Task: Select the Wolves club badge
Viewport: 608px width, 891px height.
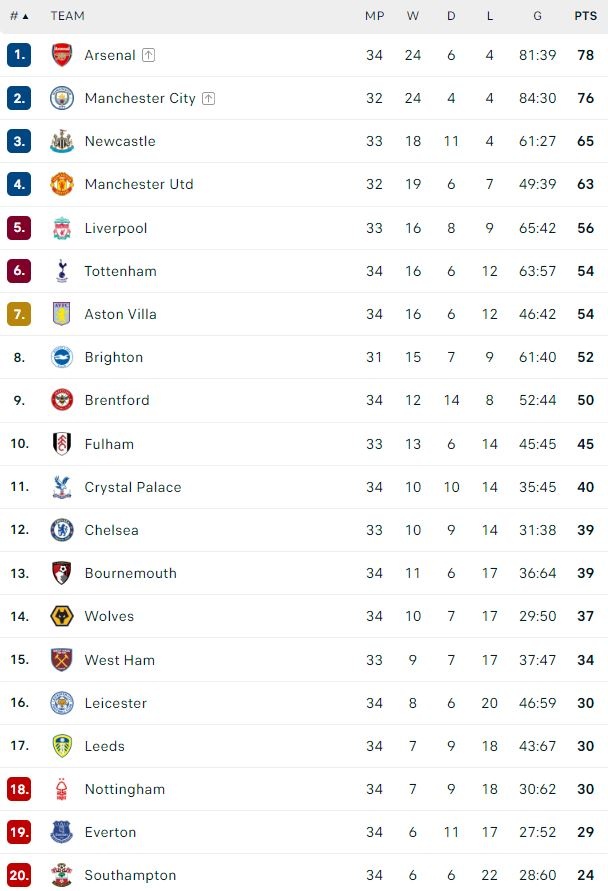Action: pos(62,616)
